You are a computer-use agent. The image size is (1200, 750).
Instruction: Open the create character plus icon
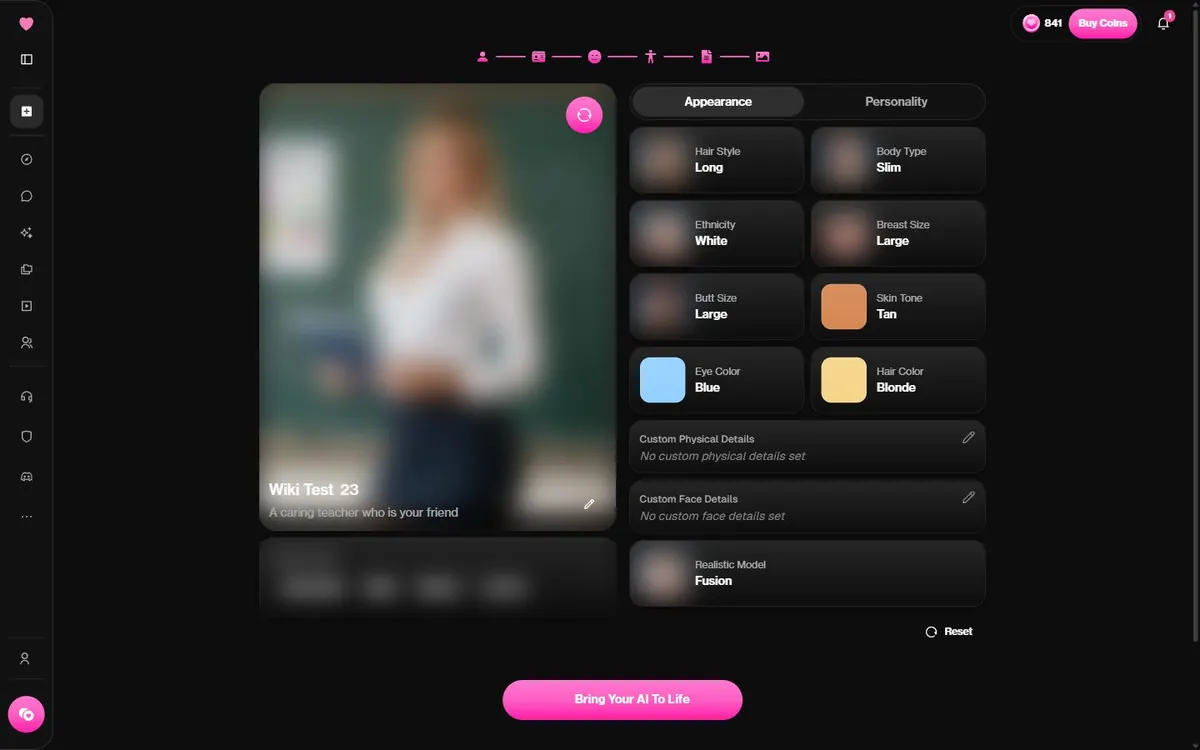point(26,111)
